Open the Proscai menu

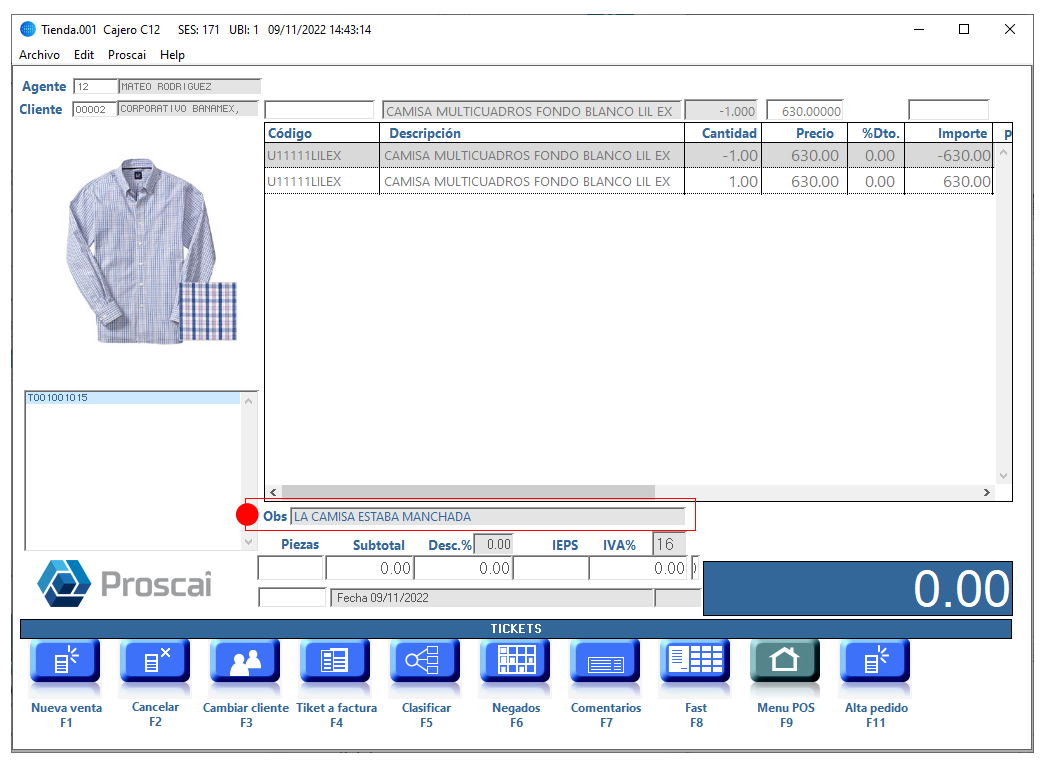pos(127,55)
